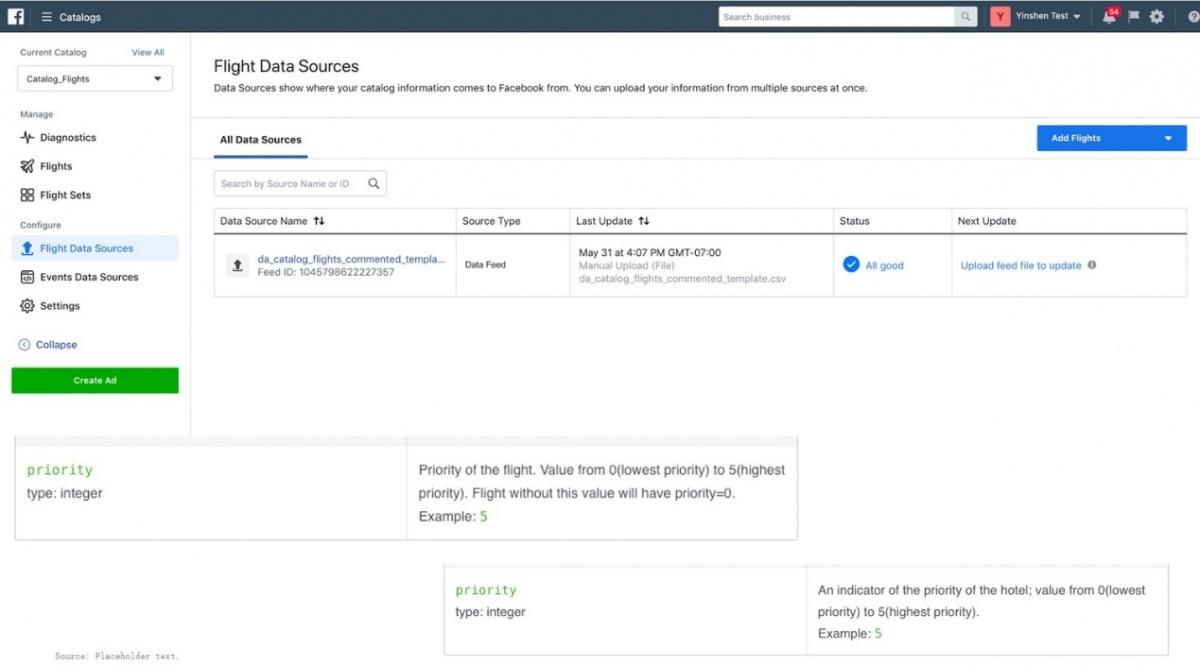The width and height of the screenshot is (1200, 667).
Task: Select the All Data Sources tab
Action: click(261, 140)
